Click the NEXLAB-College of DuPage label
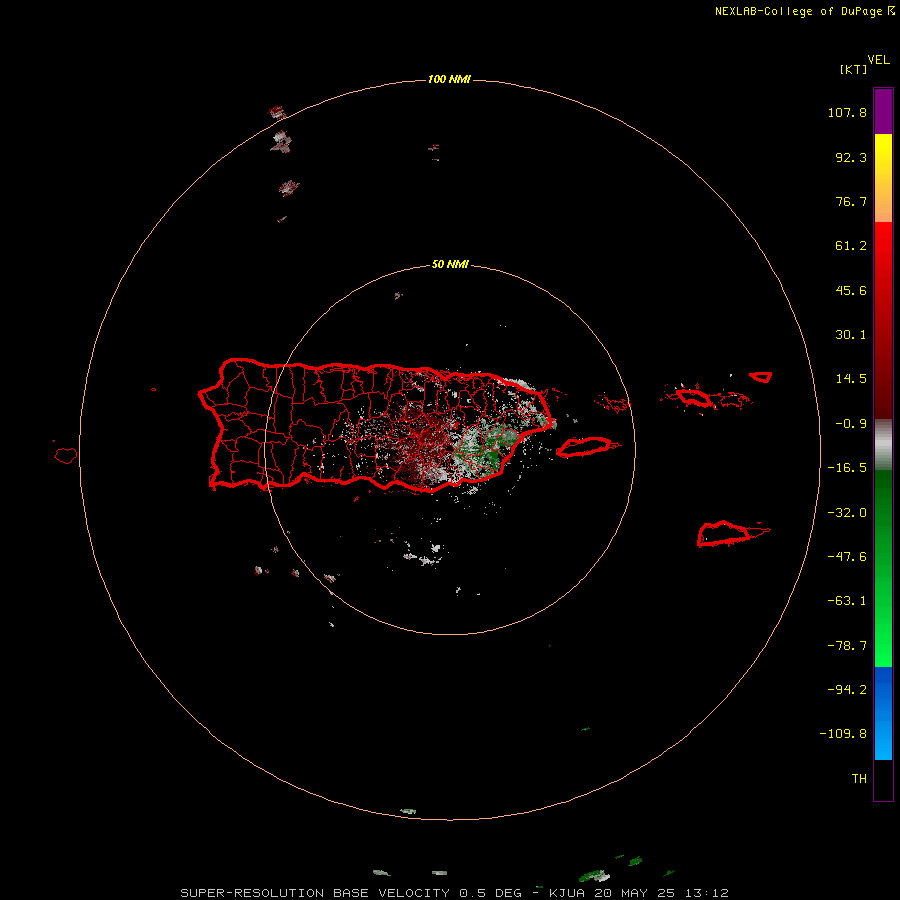 [x=805, y=11]
